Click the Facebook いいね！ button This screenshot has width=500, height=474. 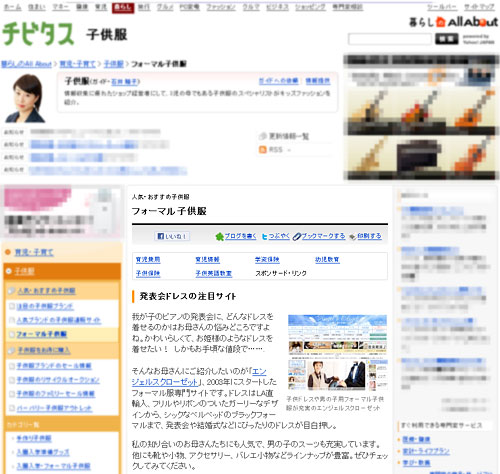point(172,236)
